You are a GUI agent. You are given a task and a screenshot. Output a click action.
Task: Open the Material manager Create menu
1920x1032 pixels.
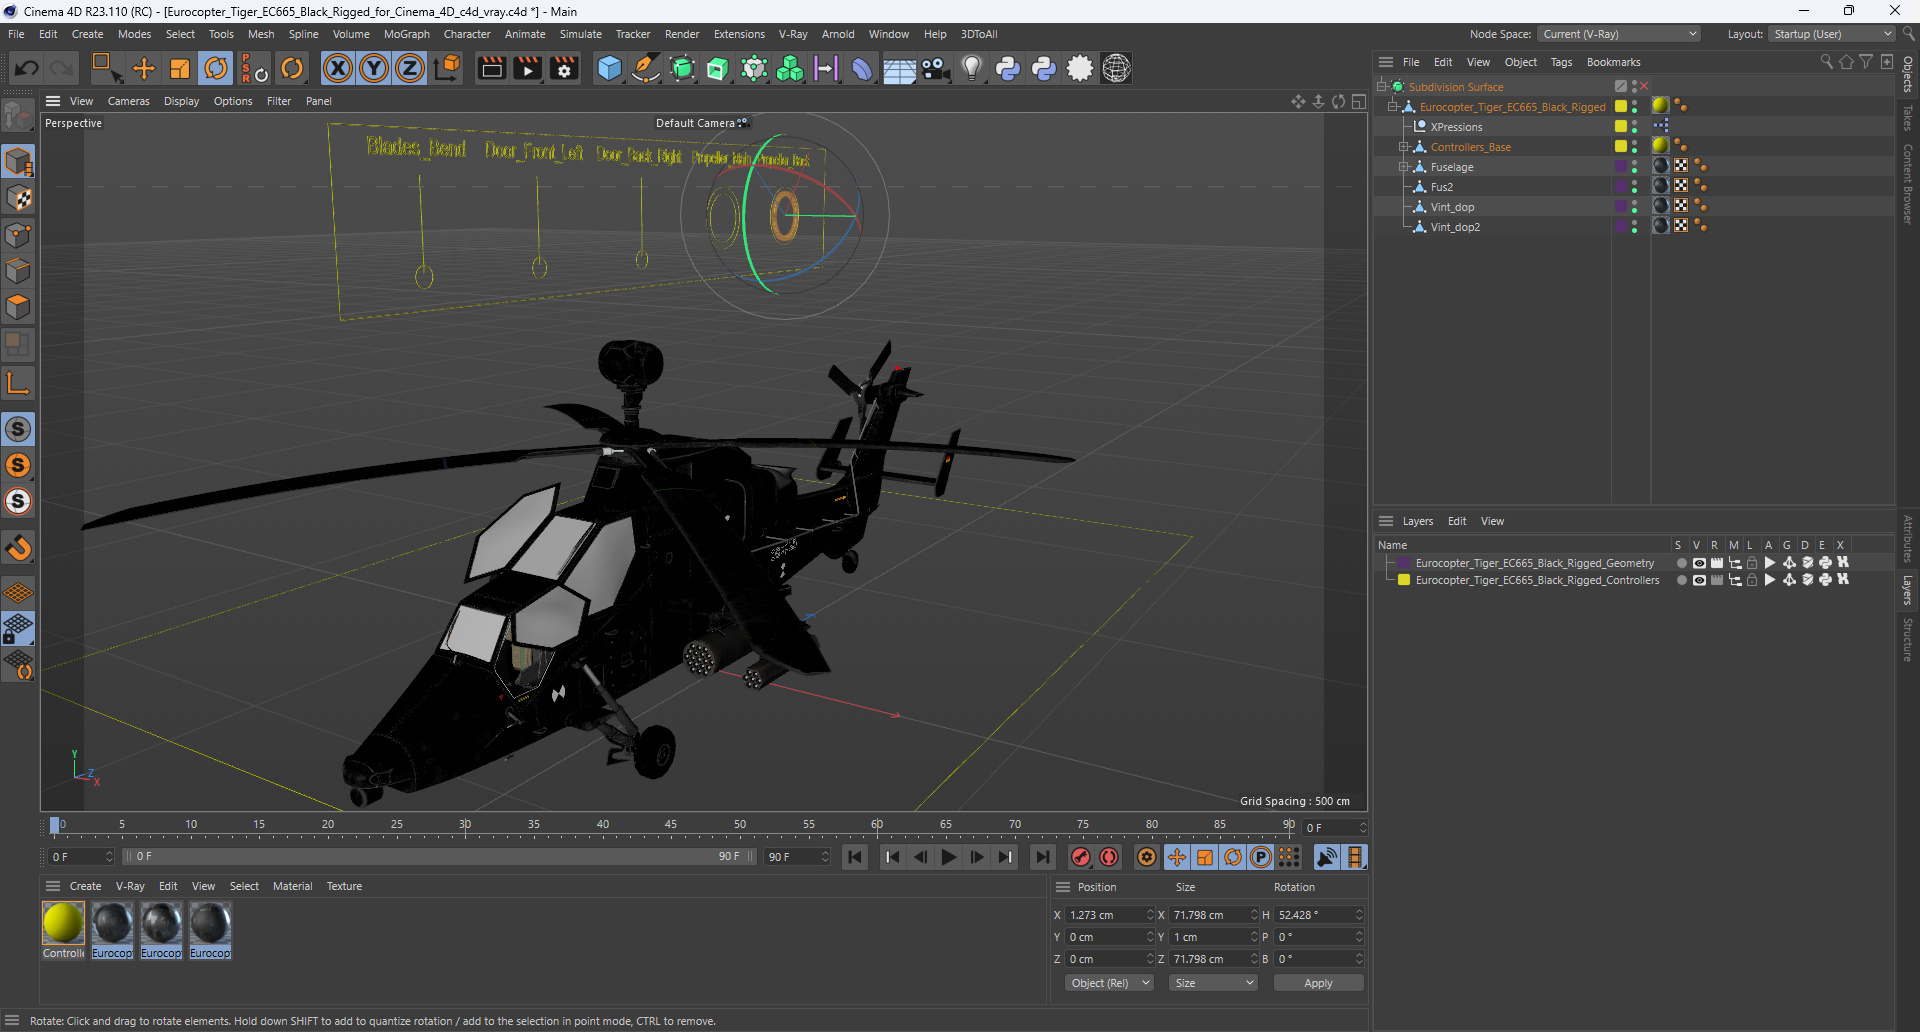point(85,886)
